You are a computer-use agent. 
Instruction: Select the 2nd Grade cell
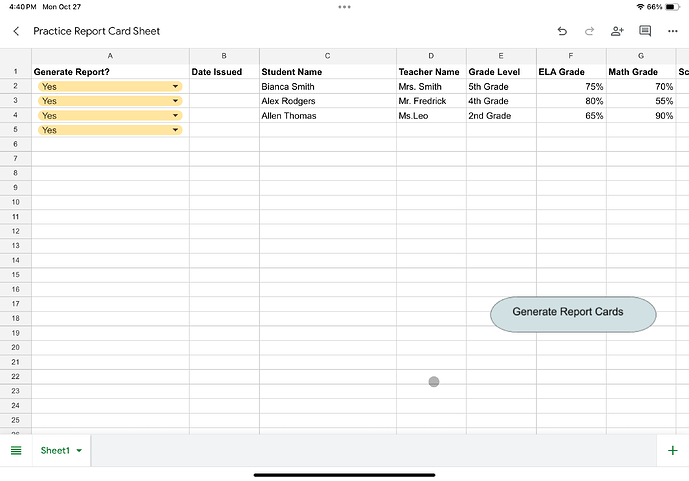tap(501, 116)
